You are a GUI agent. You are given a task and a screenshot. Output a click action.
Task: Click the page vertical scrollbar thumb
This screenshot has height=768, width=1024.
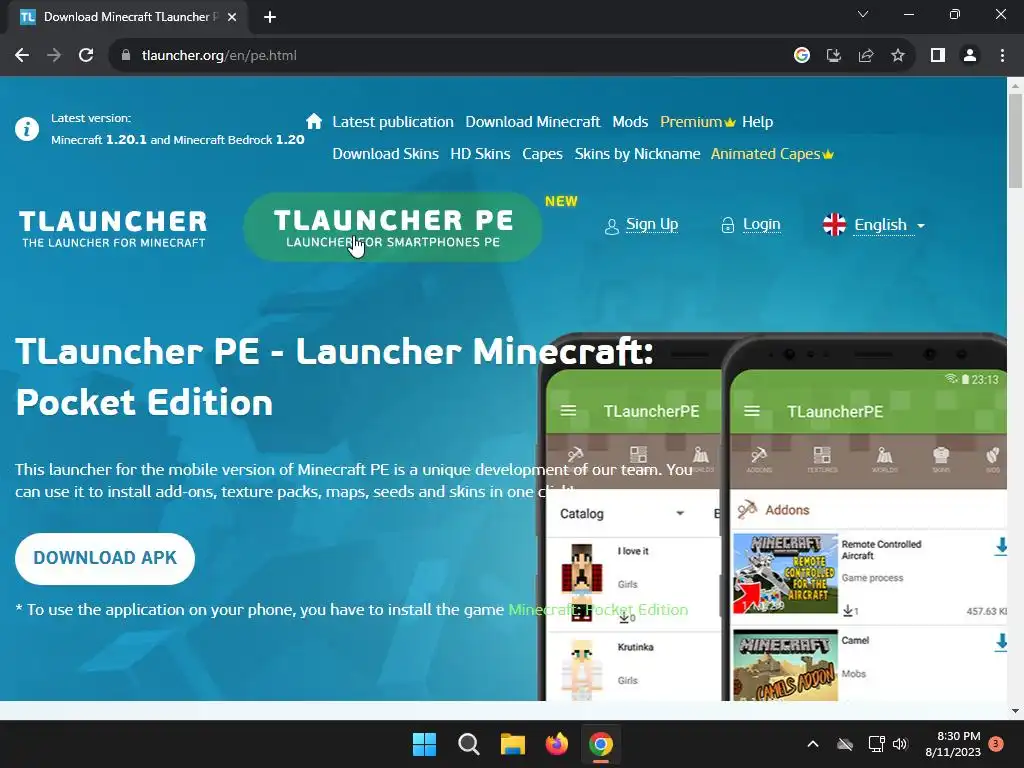click(x=1015, y=140)
